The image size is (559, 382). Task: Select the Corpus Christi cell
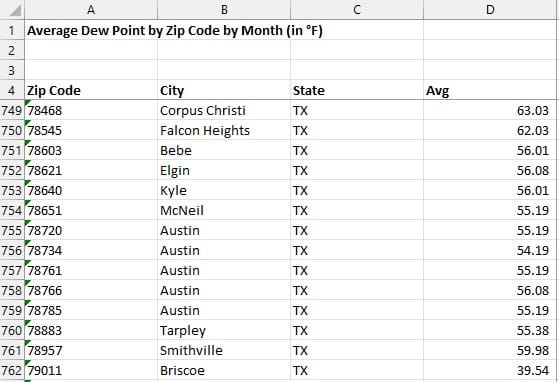[224, 110]
